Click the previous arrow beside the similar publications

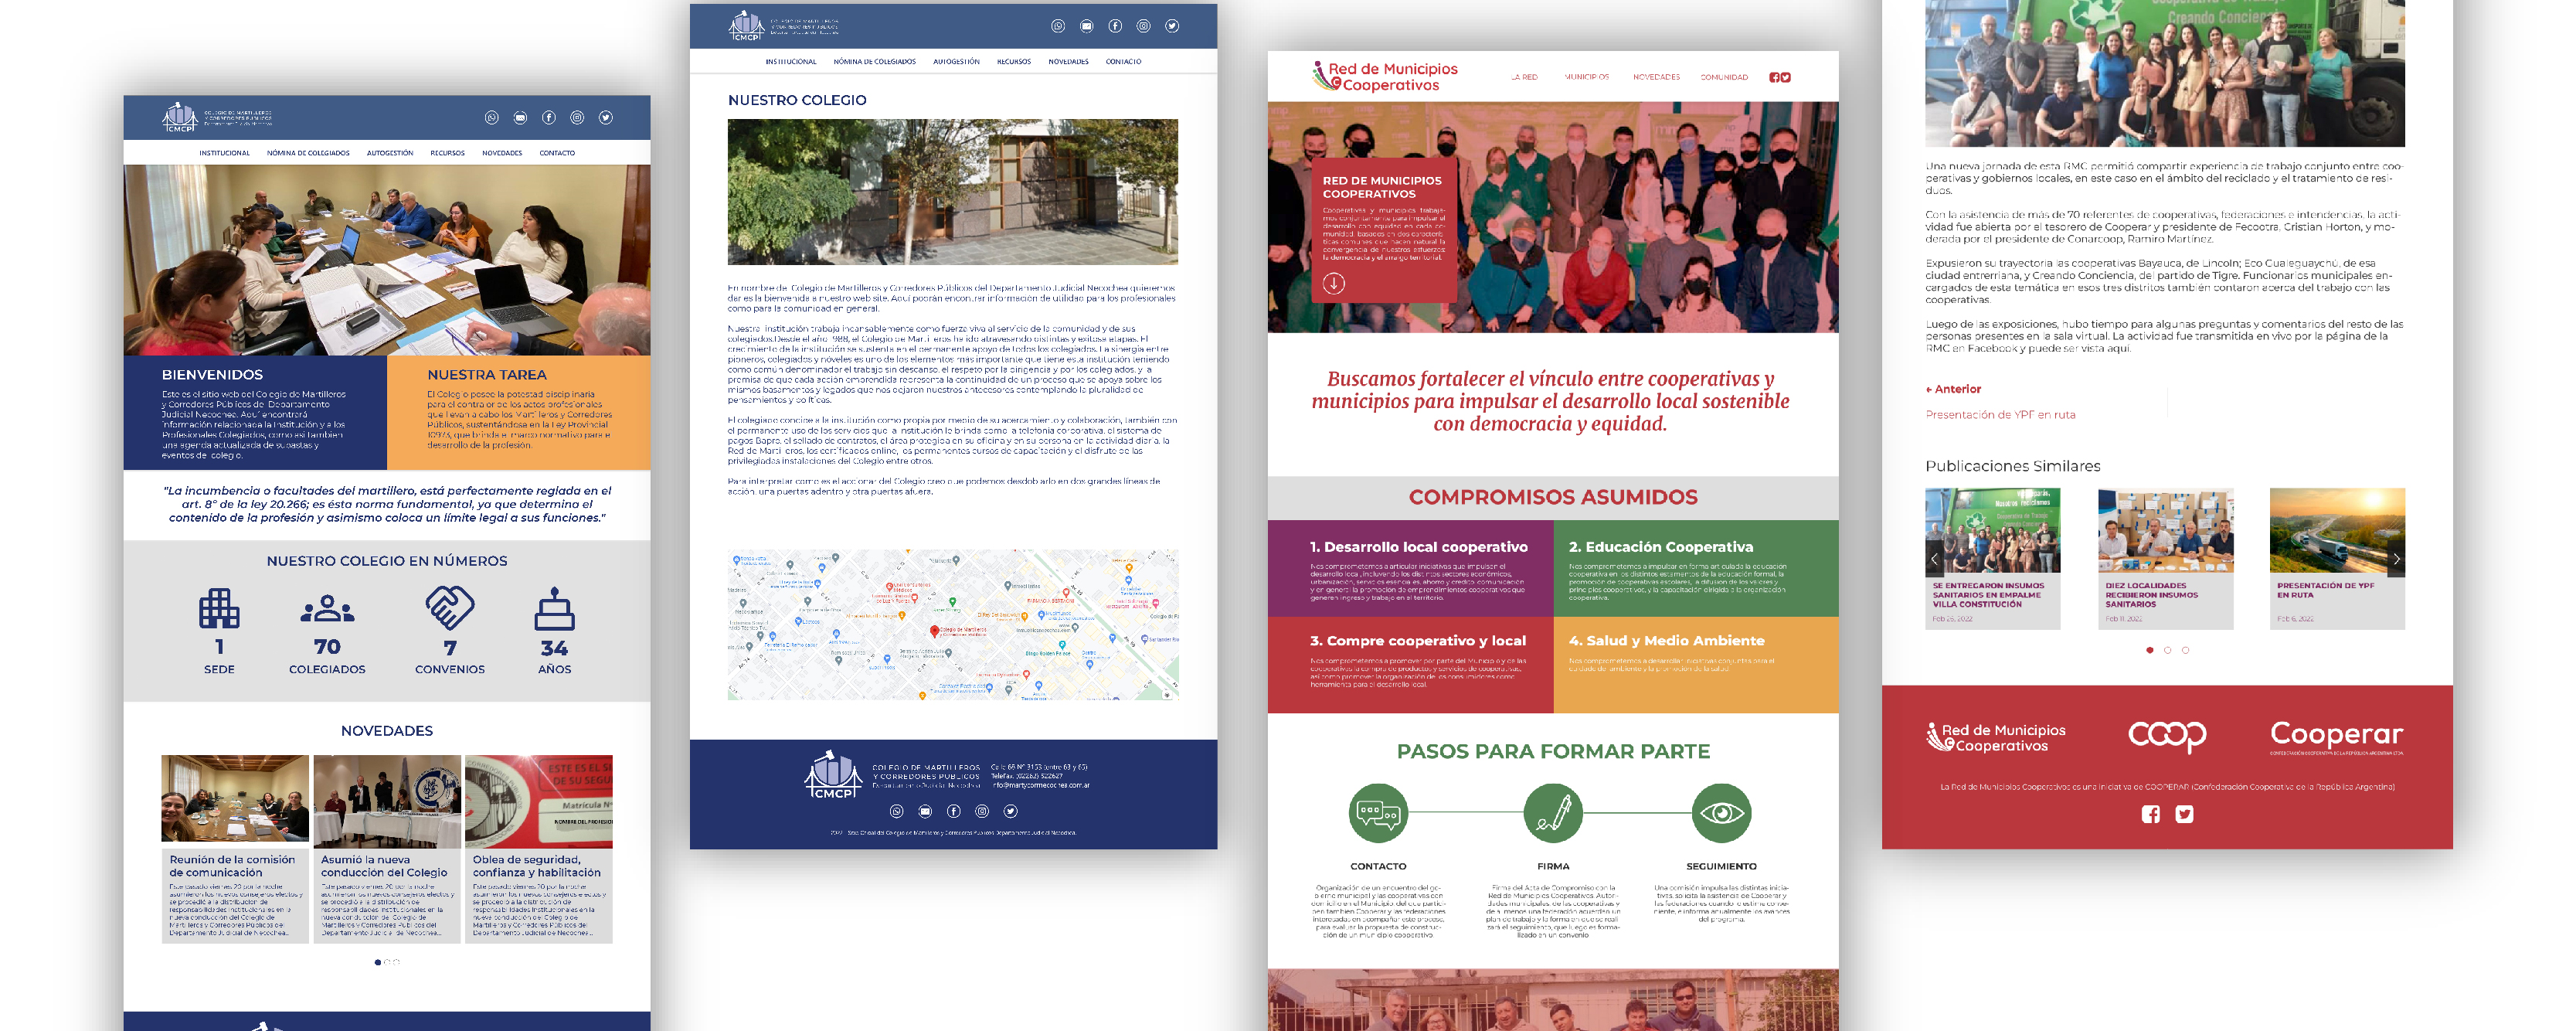point(1935,560)
